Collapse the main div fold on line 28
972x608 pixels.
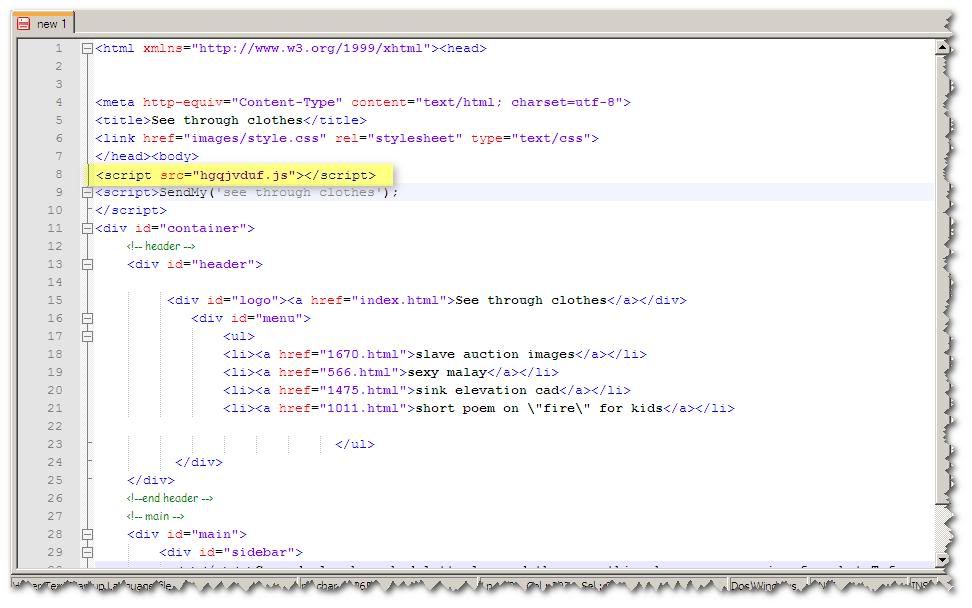(87, 534)
